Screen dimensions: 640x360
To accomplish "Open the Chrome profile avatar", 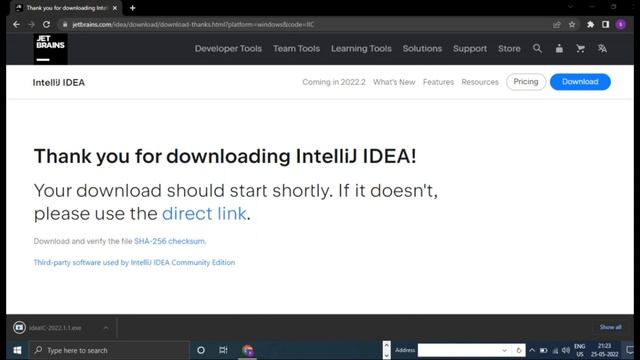I will [620, 24].
